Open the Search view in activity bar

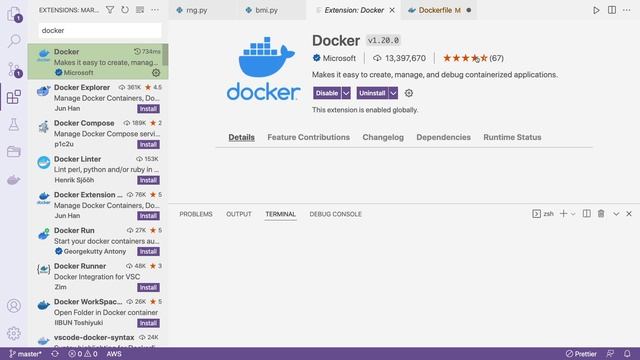[14, 41]
